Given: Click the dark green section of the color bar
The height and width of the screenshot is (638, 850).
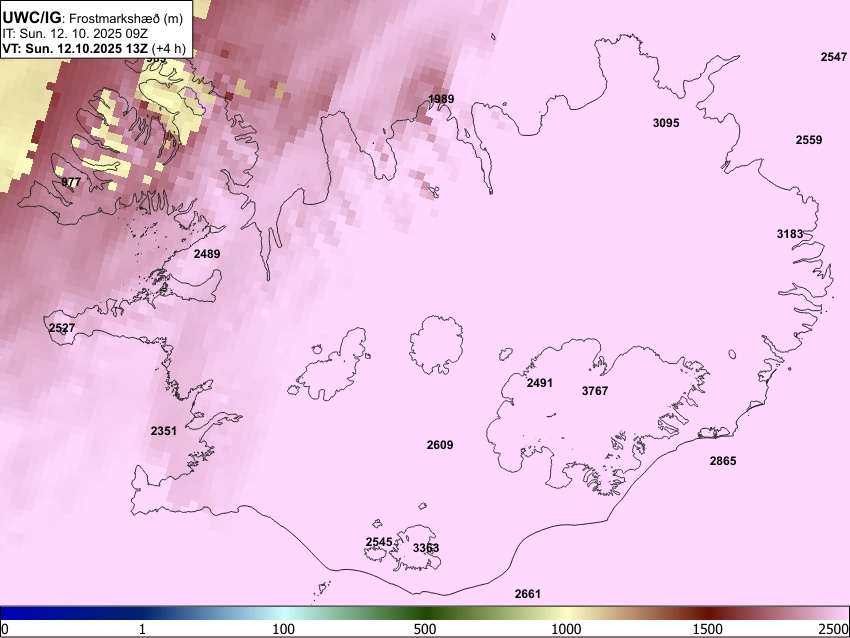Looking at the screenshot, I should tap(425, 613).
